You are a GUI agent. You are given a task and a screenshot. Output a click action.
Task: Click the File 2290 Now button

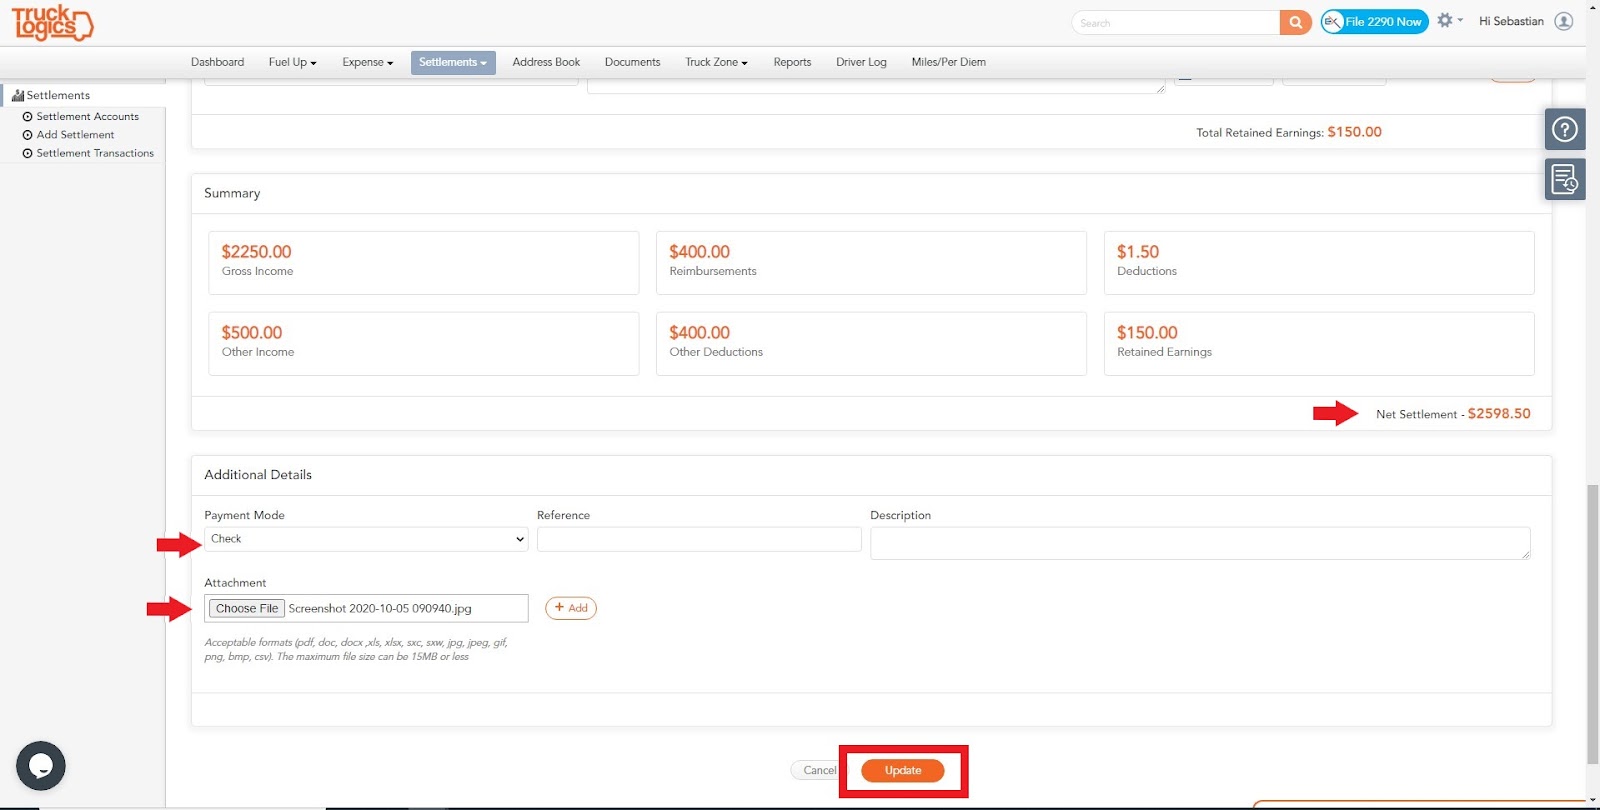pyautogui.click(x=1374, y=22)
